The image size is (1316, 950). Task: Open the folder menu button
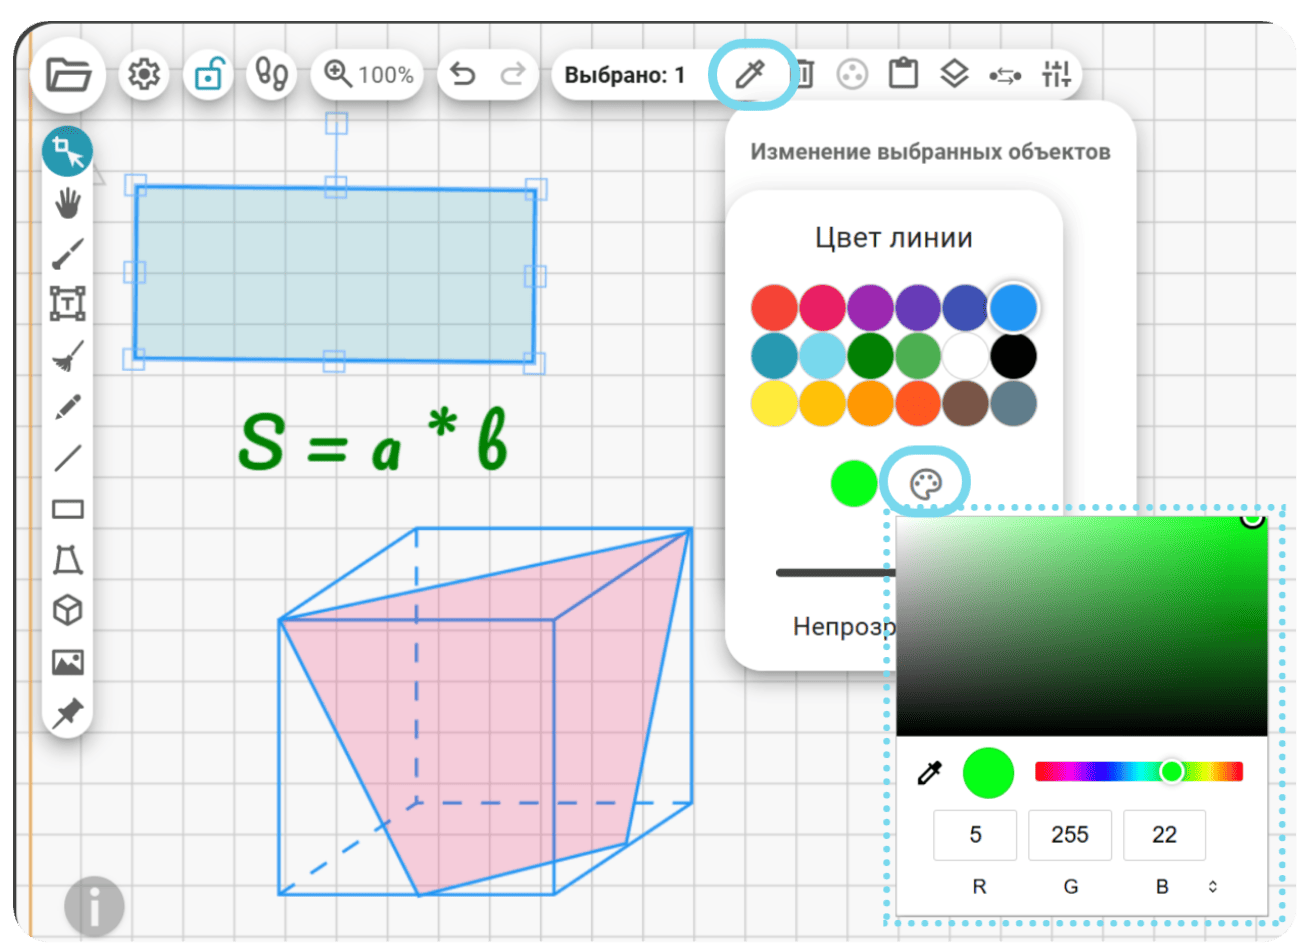(x=68, y=75)
